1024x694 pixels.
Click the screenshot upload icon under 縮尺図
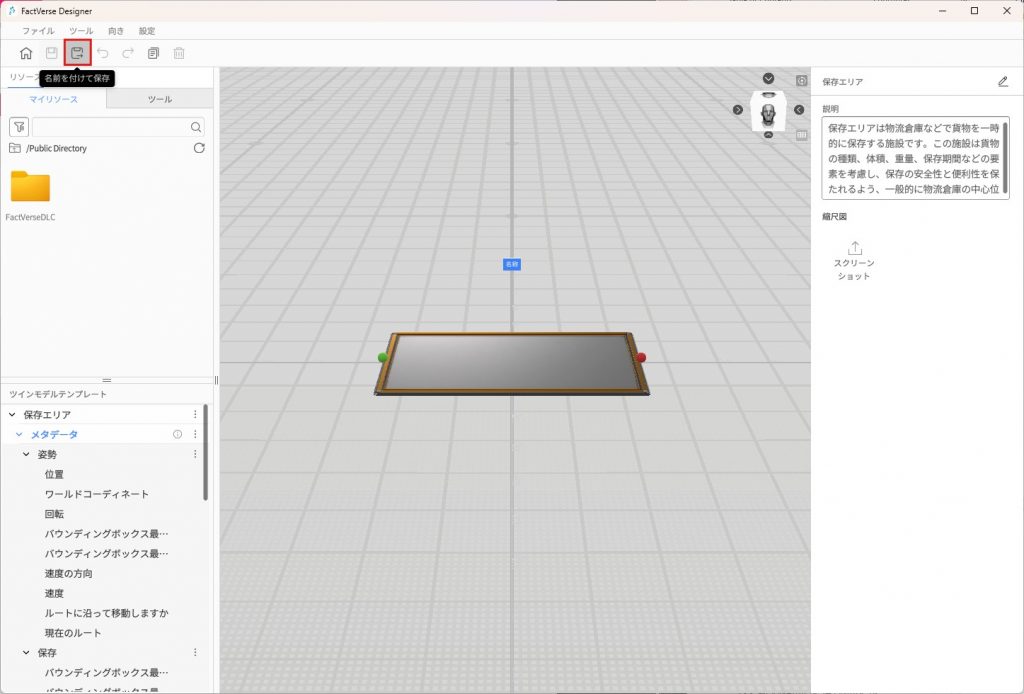[854, 248]
